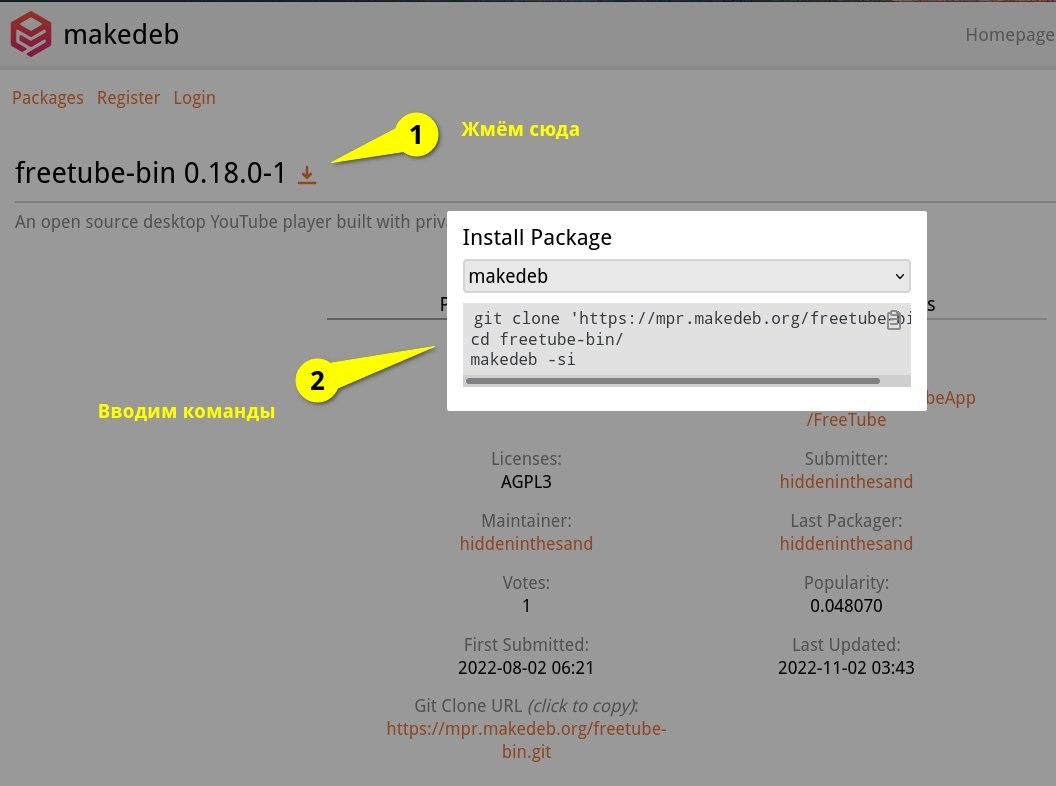
Task: Click the package description text line
Action: [x=231, y=222]
